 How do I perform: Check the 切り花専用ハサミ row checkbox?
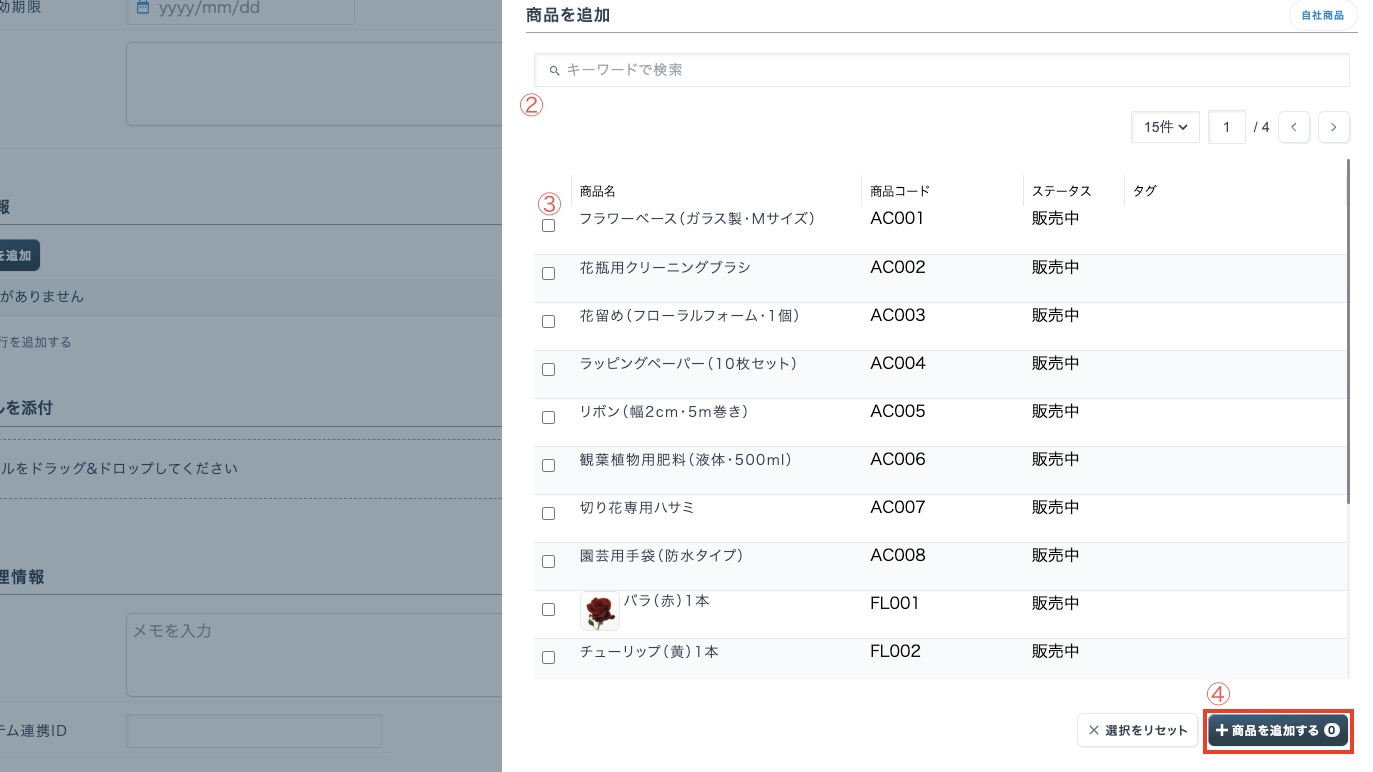coord(548,513)
